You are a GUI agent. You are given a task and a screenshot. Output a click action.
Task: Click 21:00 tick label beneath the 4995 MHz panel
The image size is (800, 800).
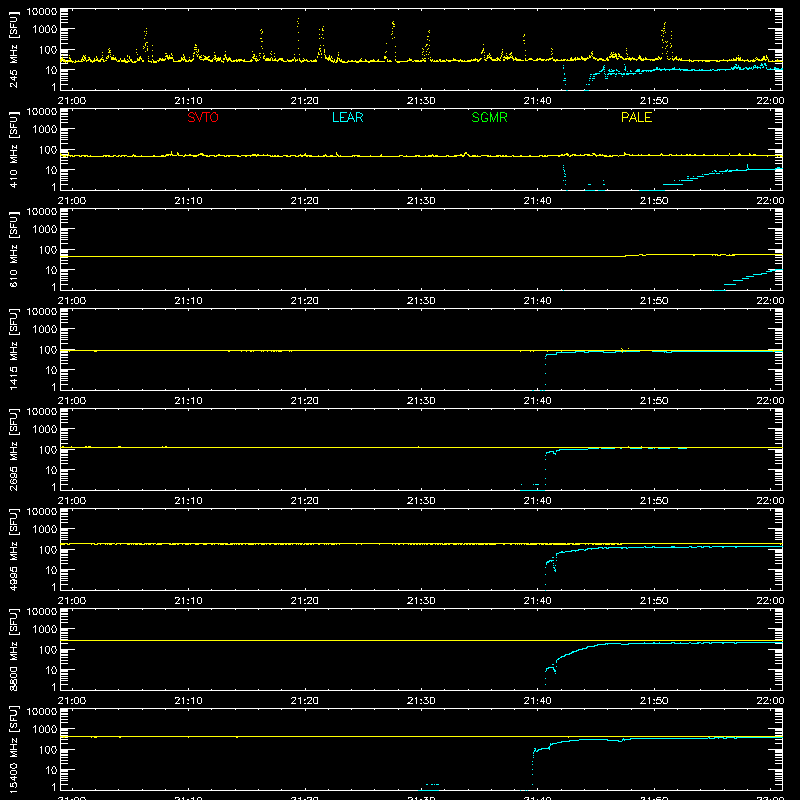(71, 601)
